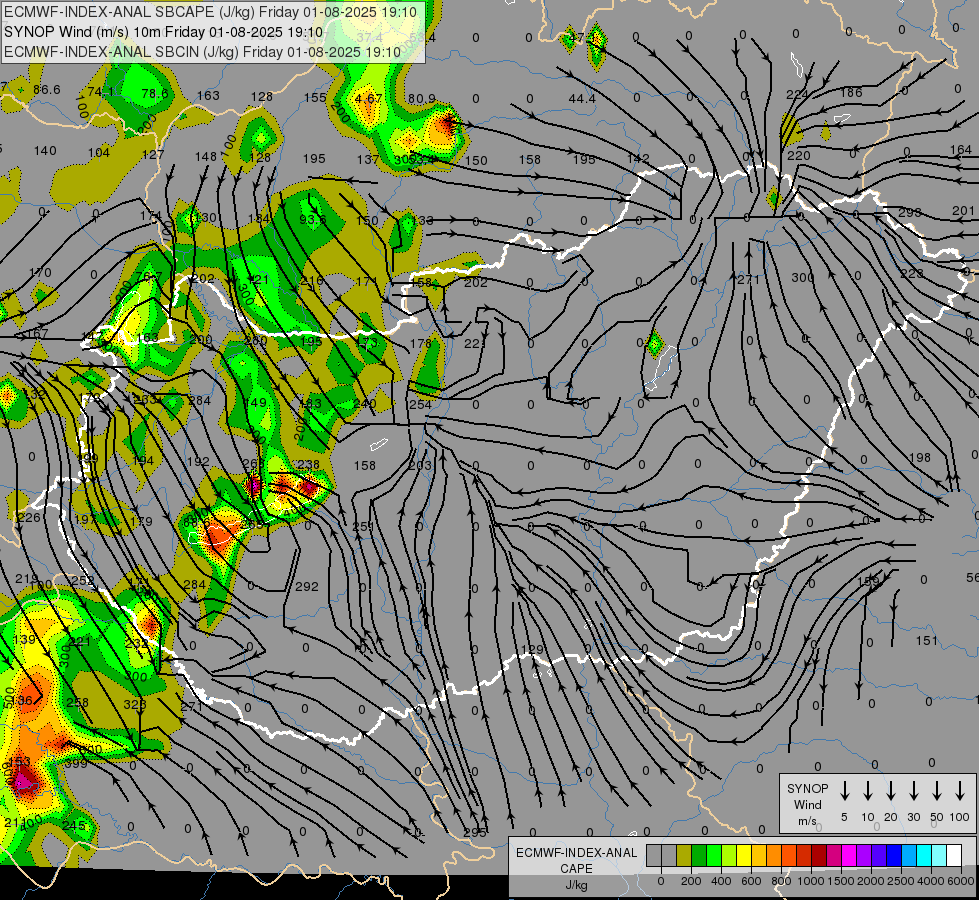The height and width of the screenshot is (900, 979).
Task: Click the '245' map value
Action: coord(74,826)
